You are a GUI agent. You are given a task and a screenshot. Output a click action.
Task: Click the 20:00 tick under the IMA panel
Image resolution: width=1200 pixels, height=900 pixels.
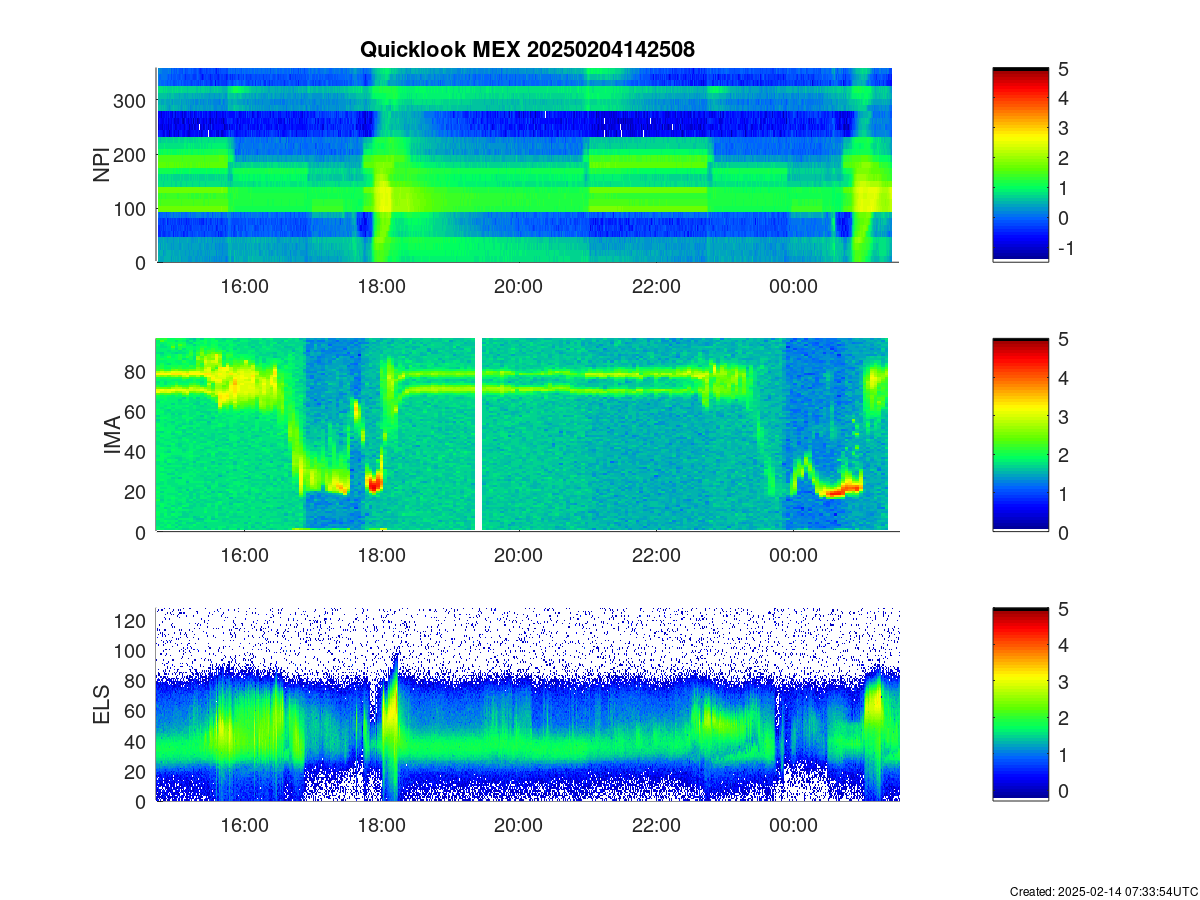coord(518,555)
